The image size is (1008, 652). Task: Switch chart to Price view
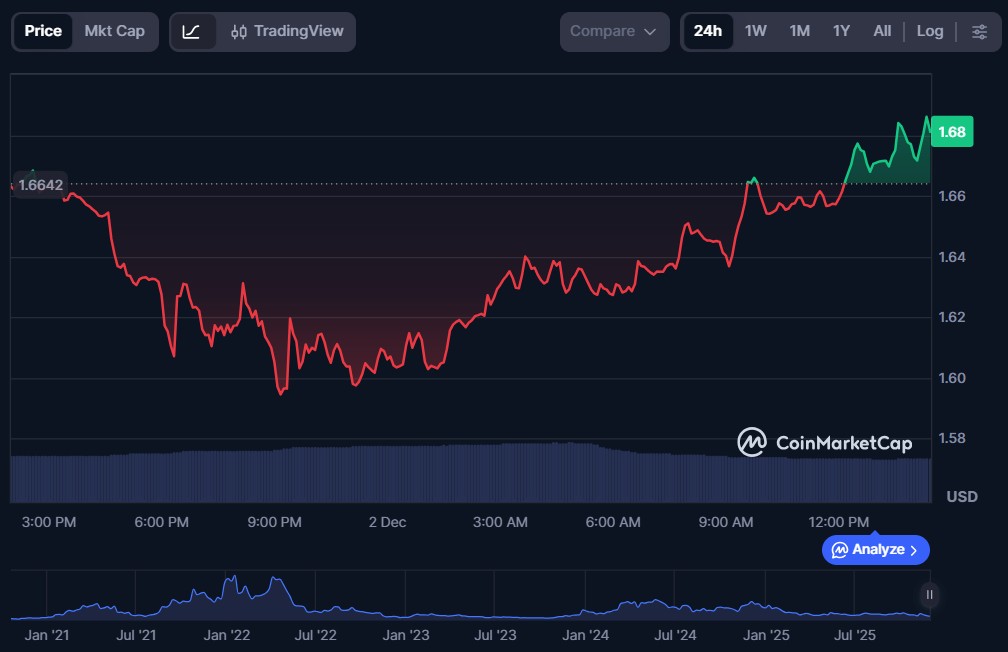(43, 31)
